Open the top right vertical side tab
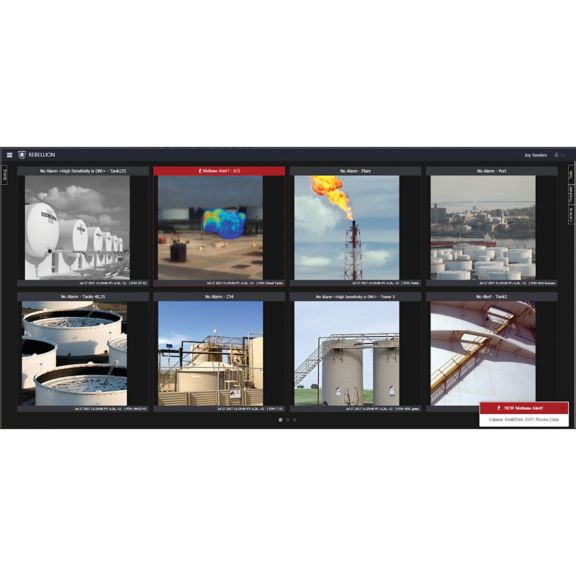Viewport: 576px width, 576px height. coord(570,175)
